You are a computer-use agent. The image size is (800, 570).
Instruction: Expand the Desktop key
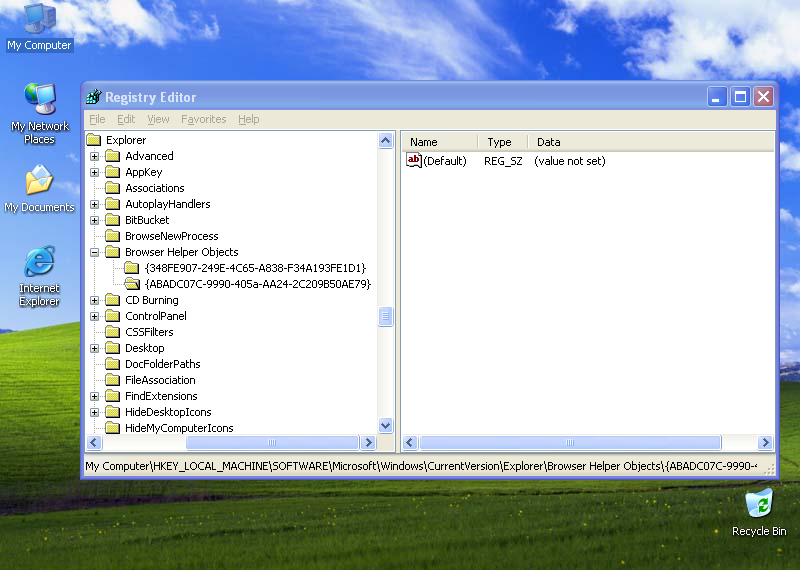point(94,348)
